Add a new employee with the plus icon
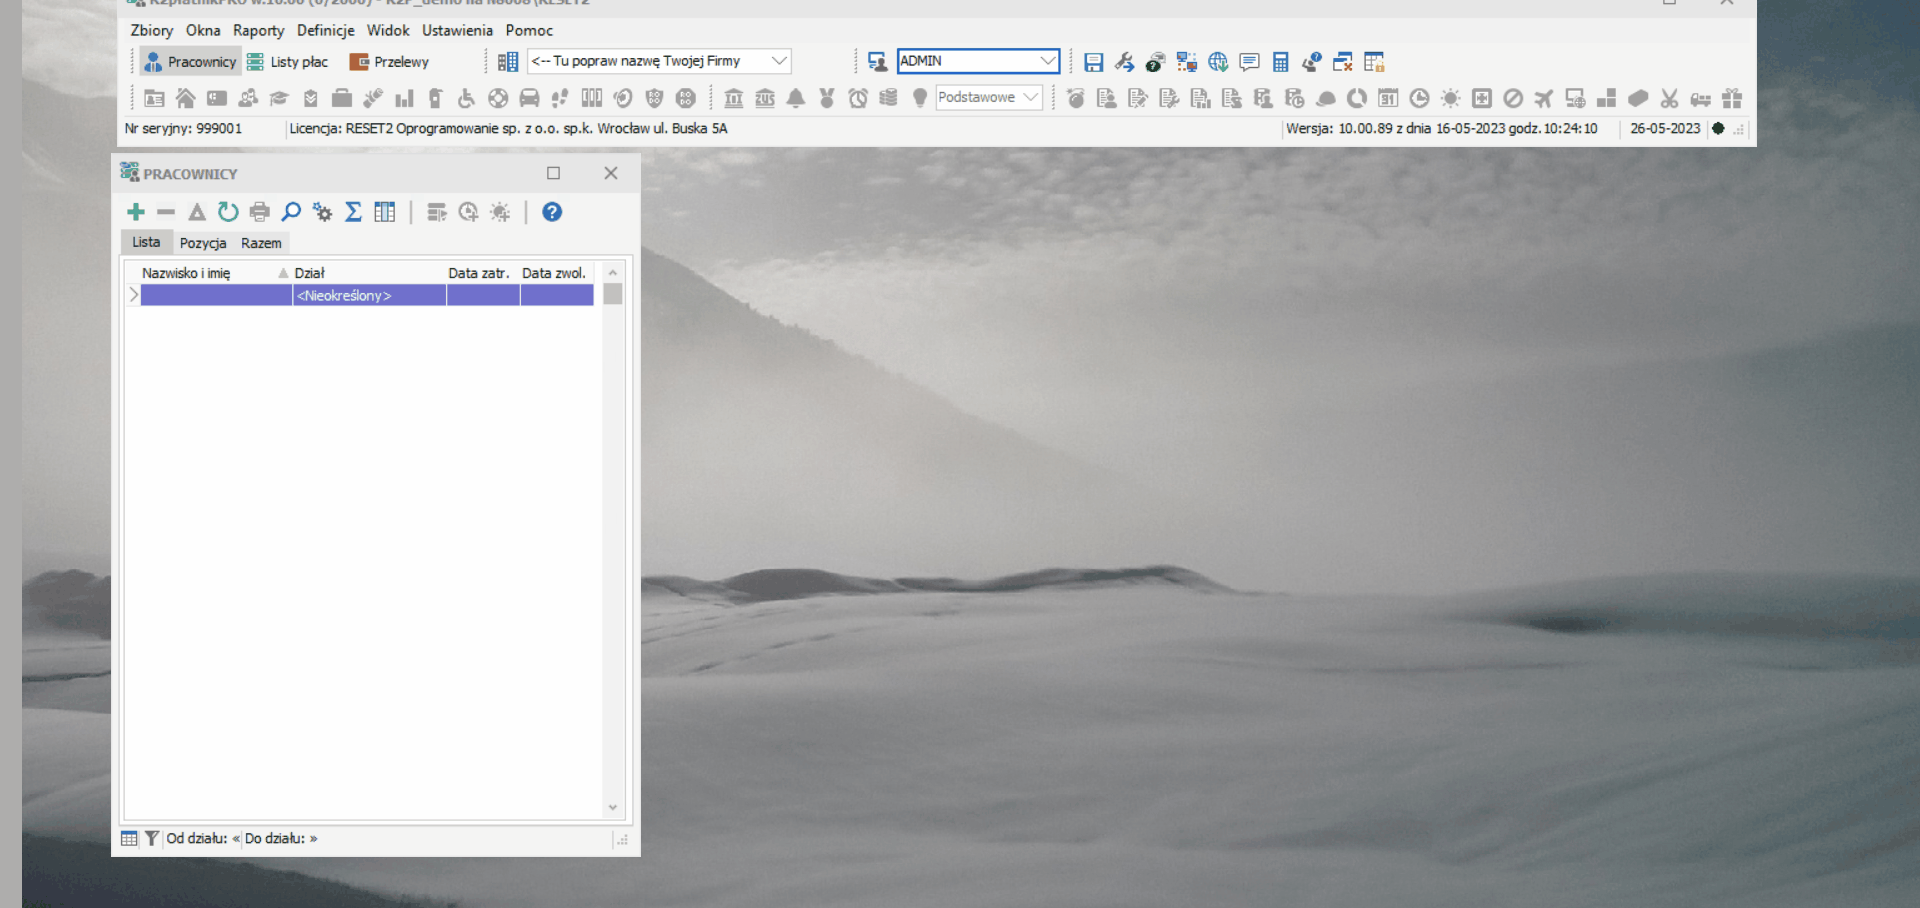 (x=136, y=212)
